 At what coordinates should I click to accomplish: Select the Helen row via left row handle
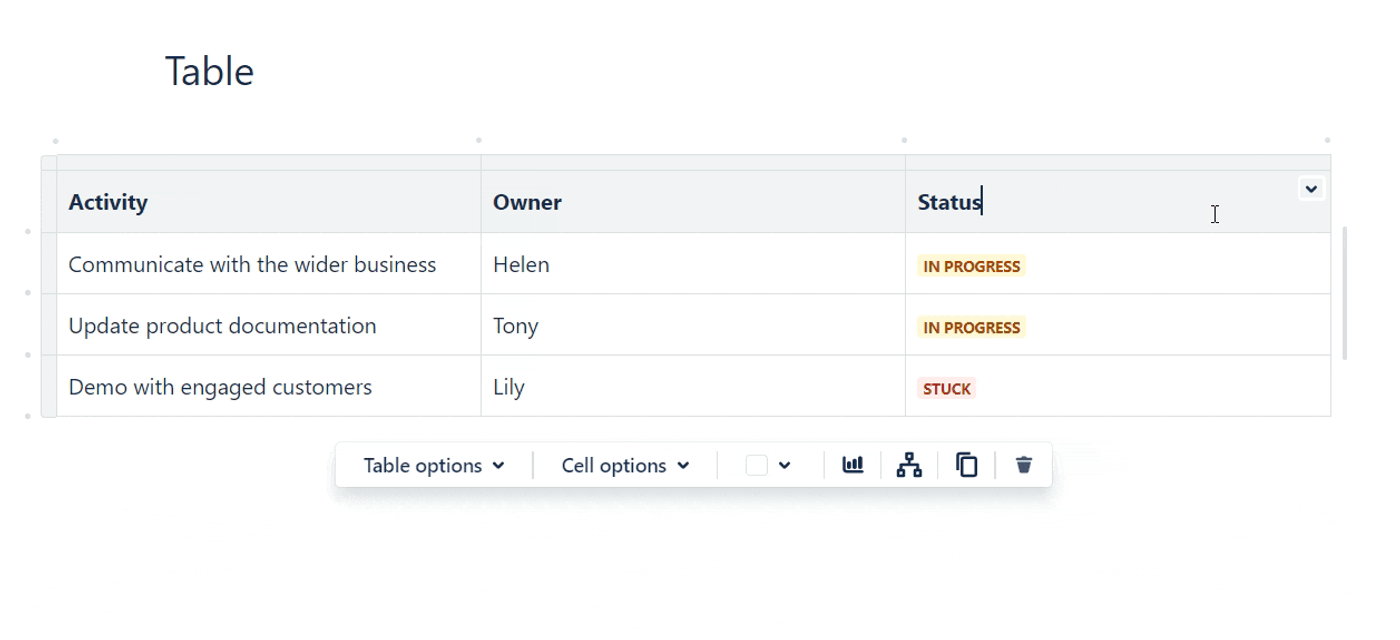[49, 264]
